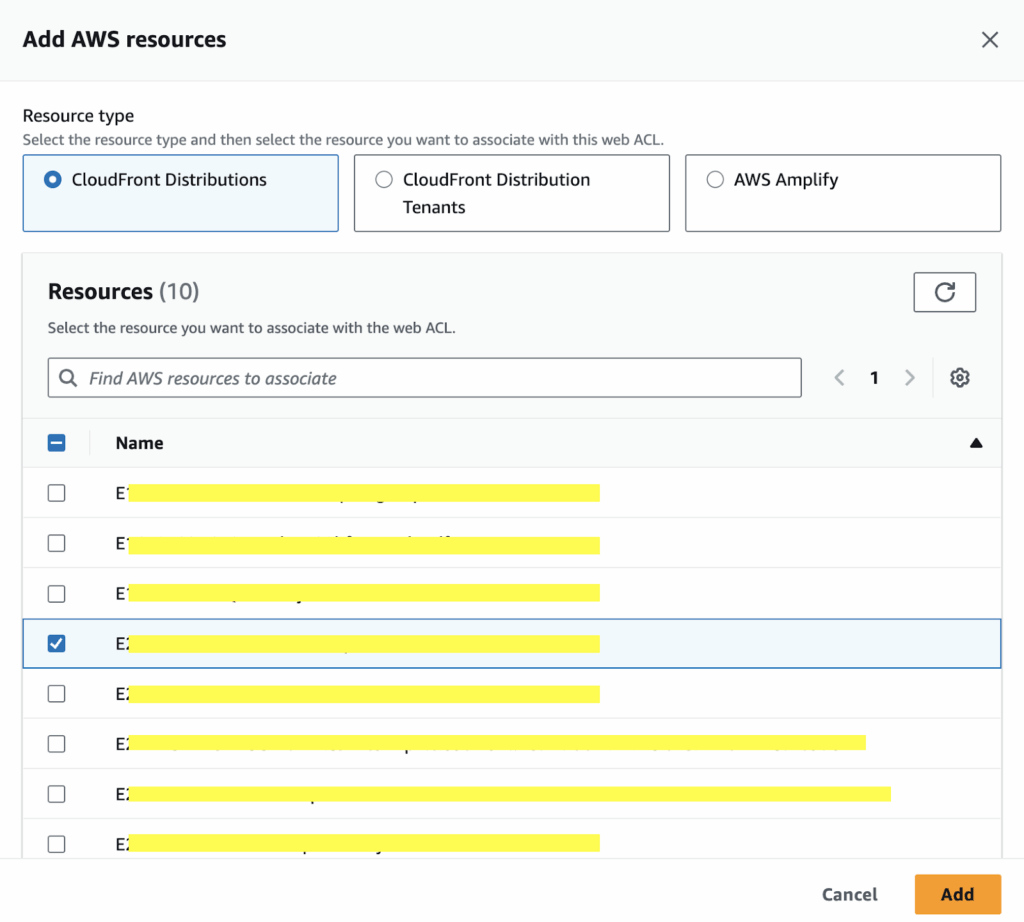The width and height of the screenshot is (1024, 922).
Task: Focus the Find AWS resources search field
Action: click(x=424, y=377)
